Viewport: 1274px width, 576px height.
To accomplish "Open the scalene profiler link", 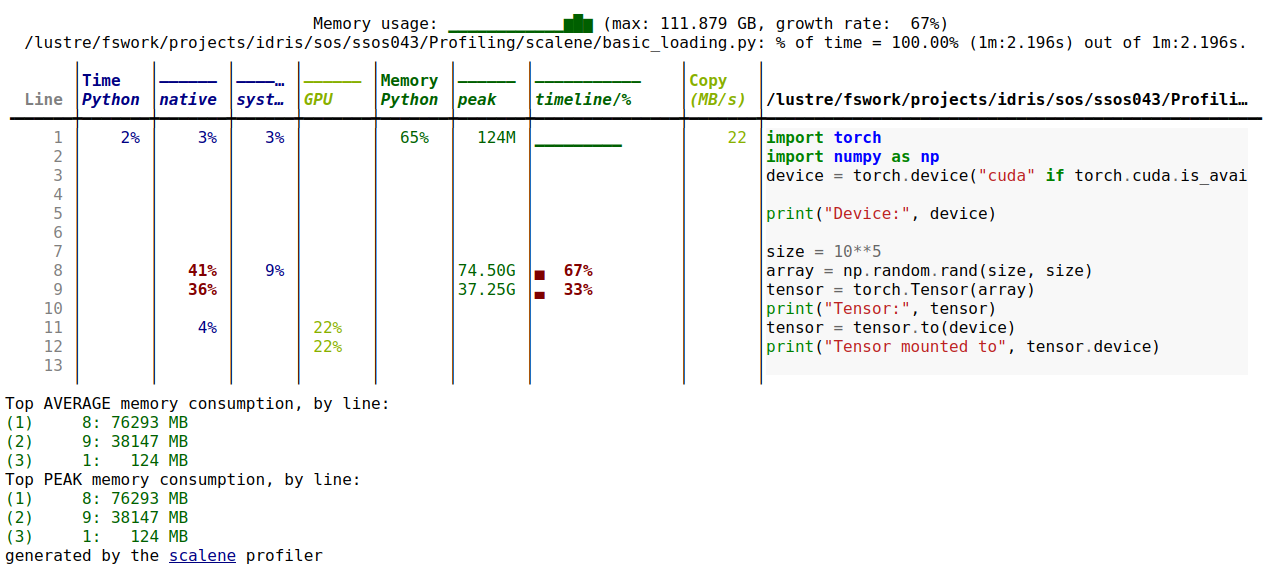I will point(202,555).
